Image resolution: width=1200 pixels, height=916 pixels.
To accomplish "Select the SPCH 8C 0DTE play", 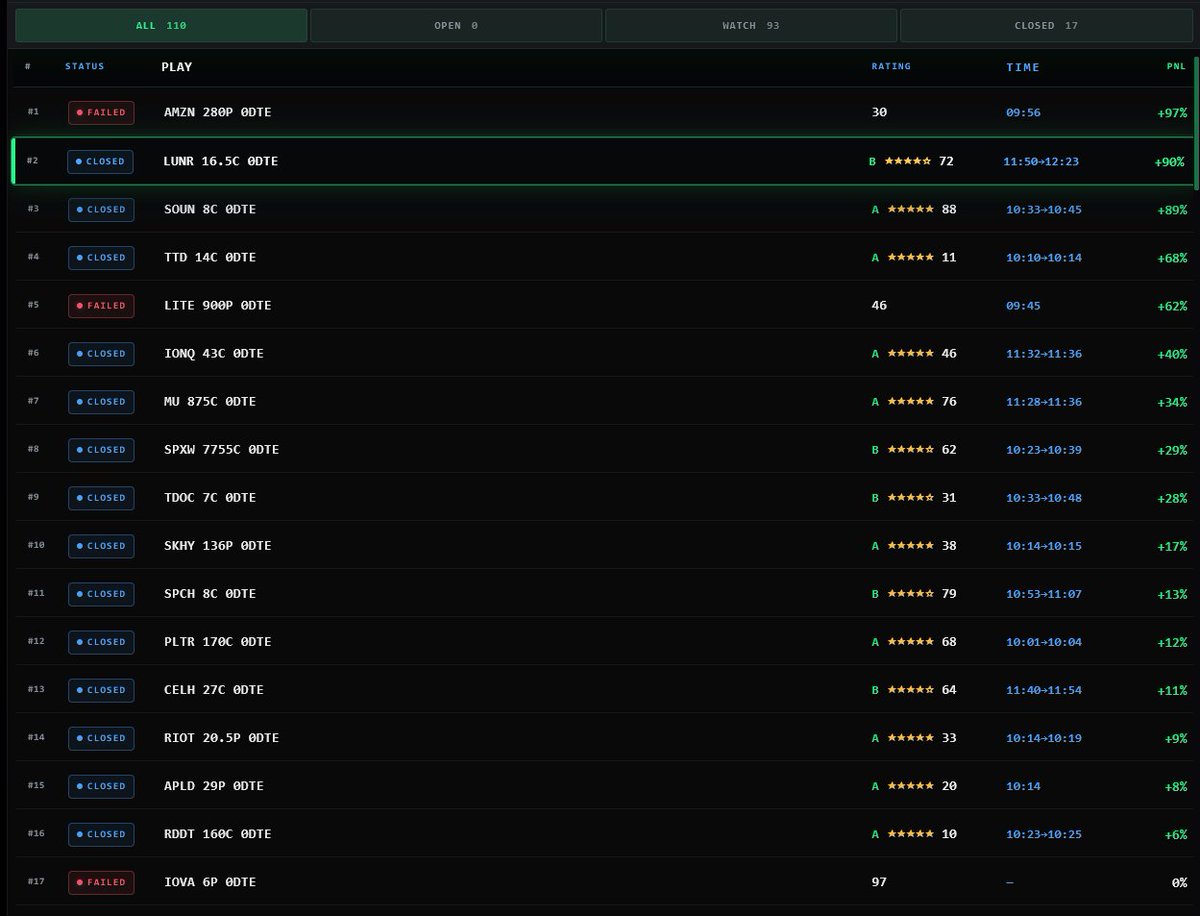I will tap(210, 593).
